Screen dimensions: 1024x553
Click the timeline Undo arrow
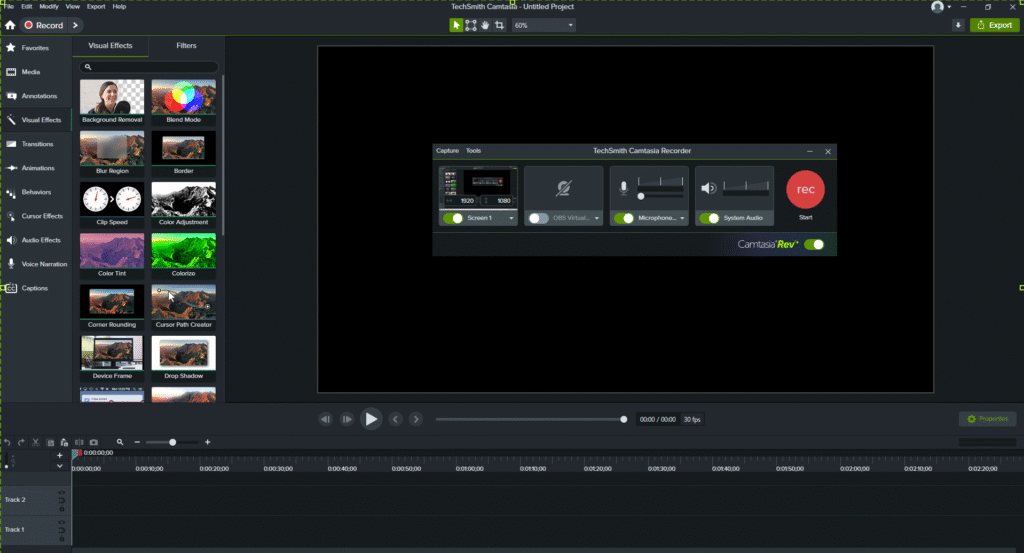pyautogui.click(x=7, y=442)
